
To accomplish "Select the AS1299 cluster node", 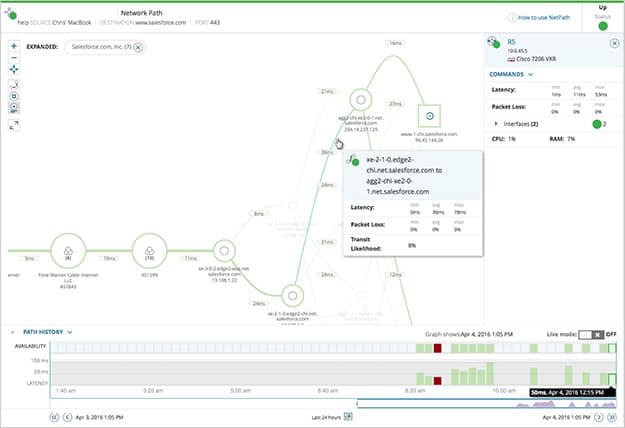I will coord(149,251).
